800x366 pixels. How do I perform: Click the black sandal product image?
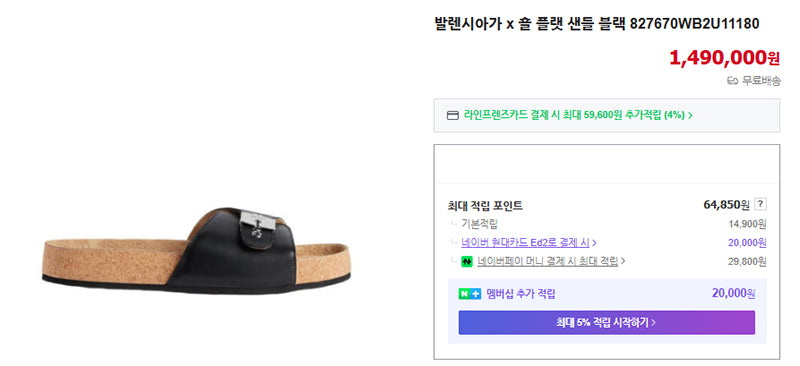pyautogui.click(x=196, y=250)
